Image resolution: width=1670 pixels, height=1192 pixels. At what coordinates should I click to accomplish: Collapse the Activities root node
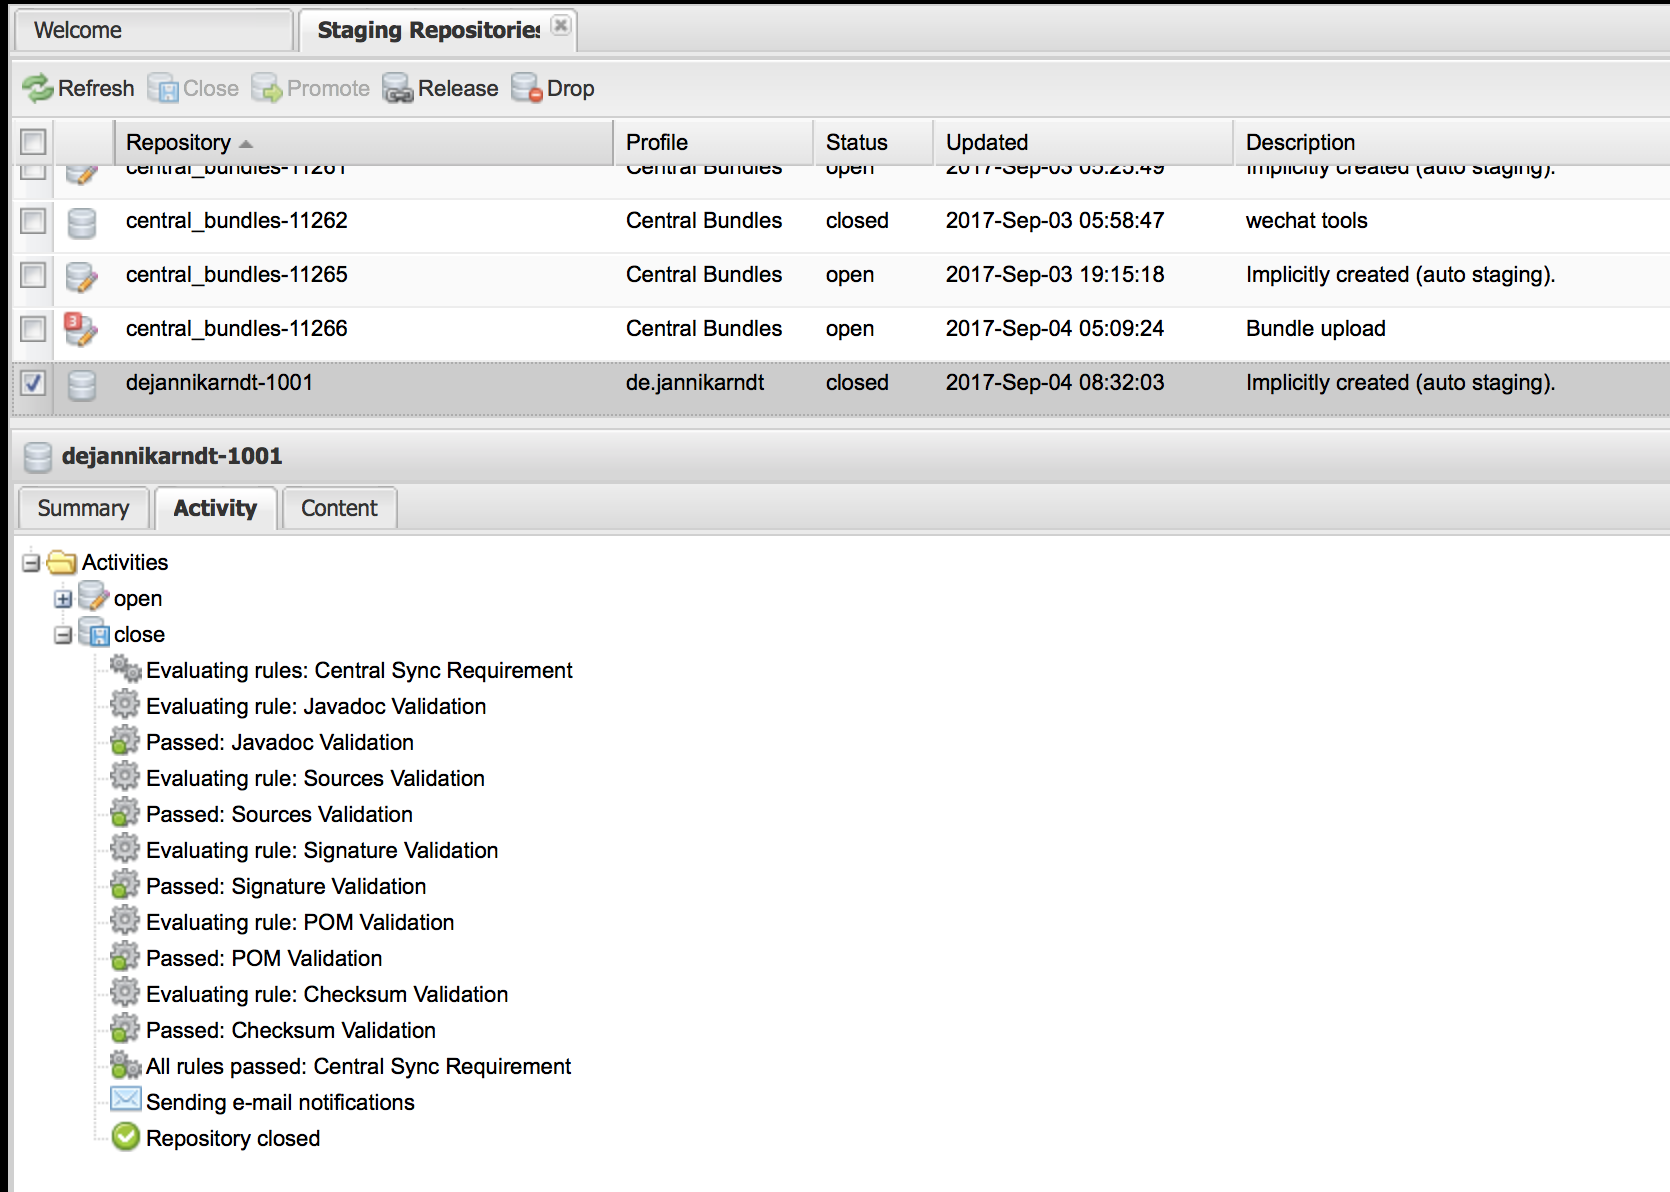coord(31,563)
